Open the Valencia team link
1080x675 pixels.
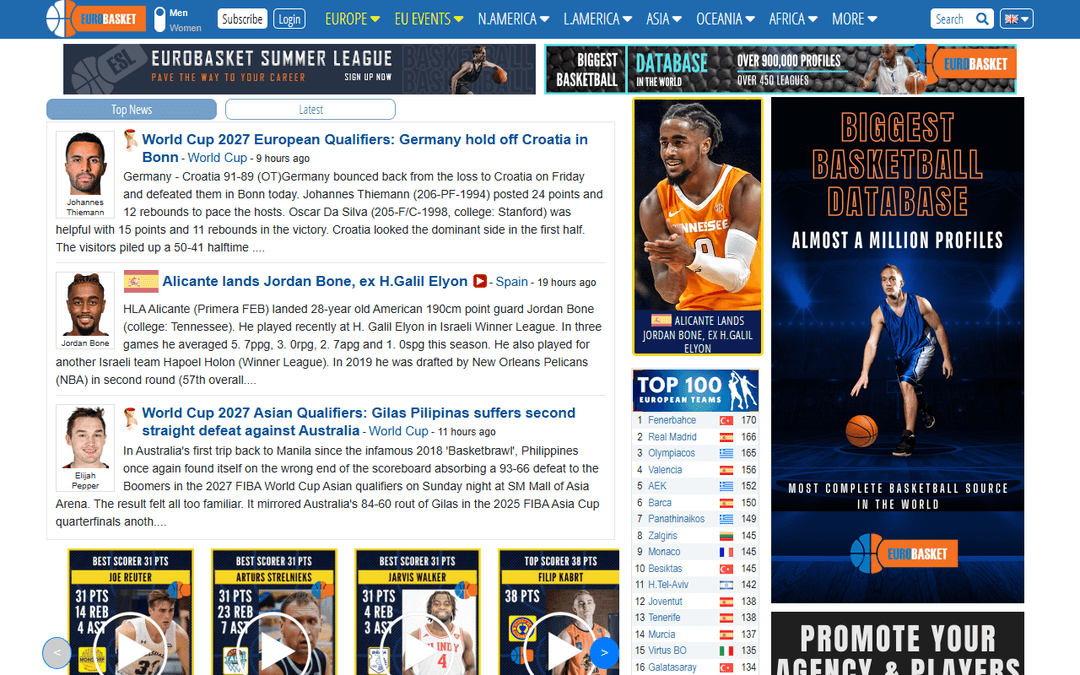[665, 470]
